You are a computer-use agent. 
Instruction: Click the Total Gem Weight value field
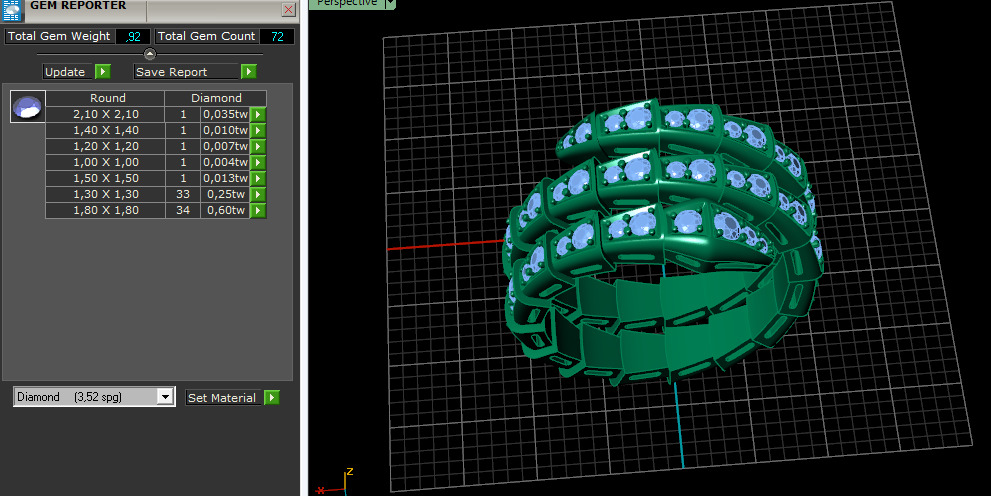click(133, 37)
